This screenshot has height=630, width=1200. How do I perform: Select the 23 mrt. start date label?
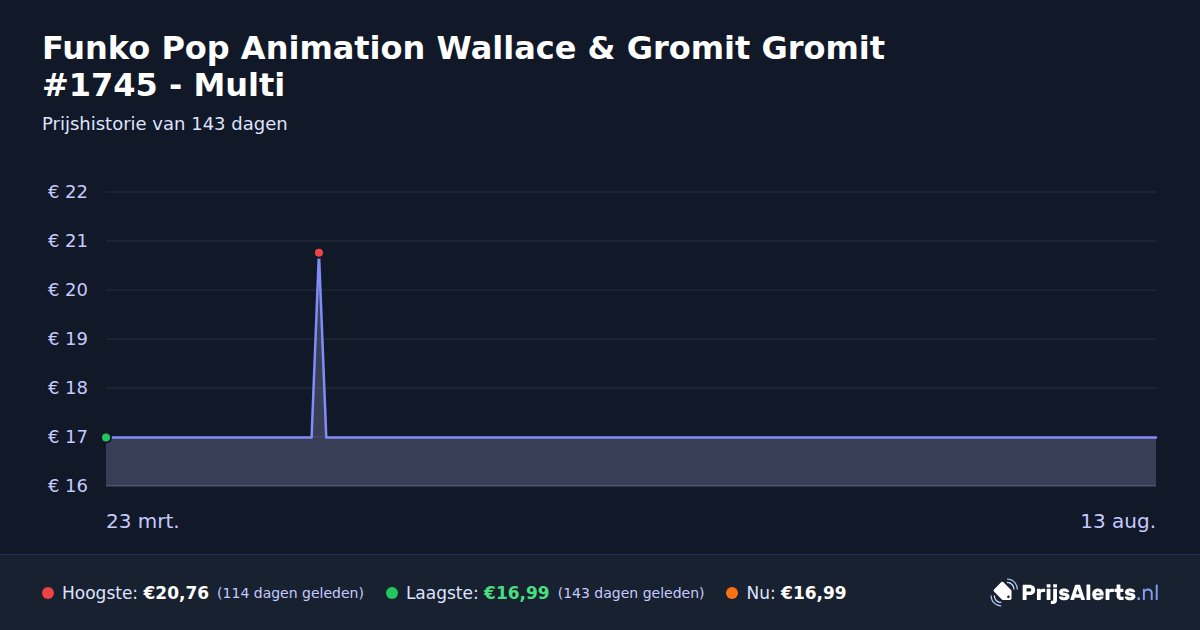(x=143, y=521)
